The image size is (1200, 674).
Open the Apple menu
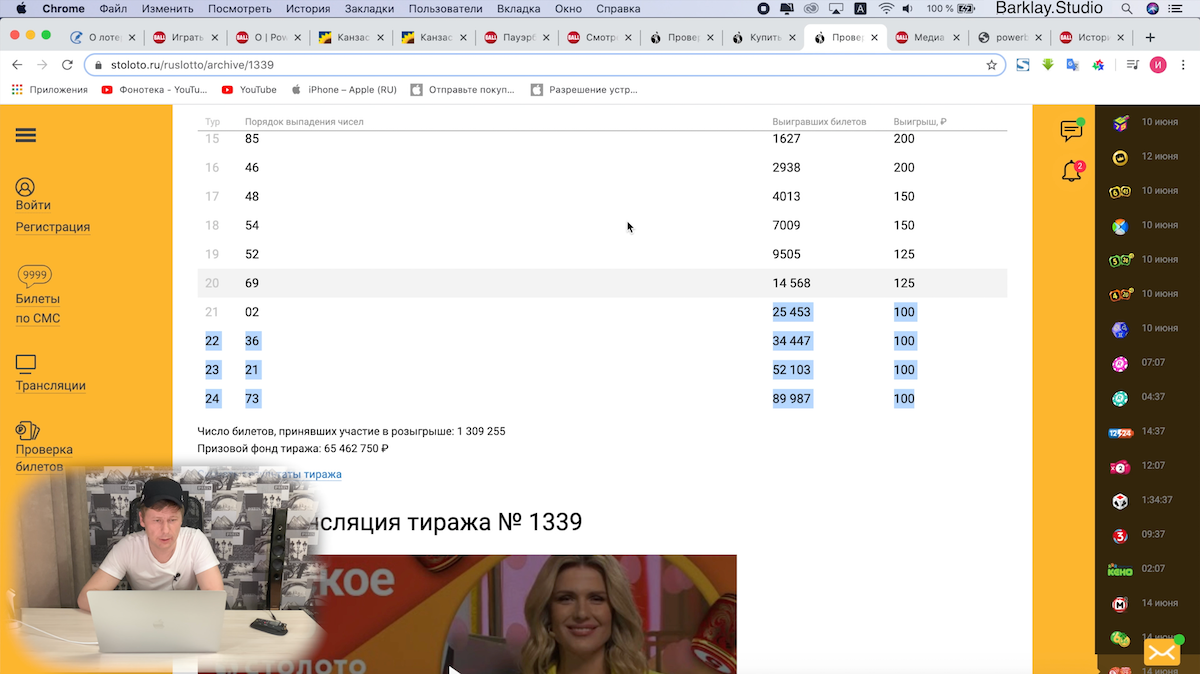(20, 9)
